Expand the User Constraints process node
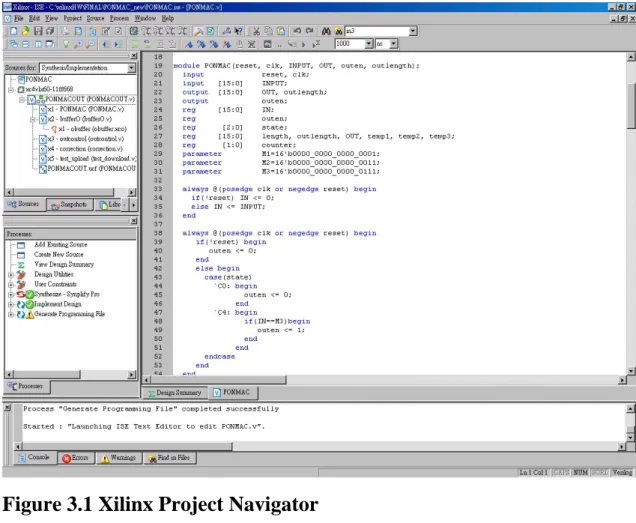The image size is (636, 523). coord(11,284)
